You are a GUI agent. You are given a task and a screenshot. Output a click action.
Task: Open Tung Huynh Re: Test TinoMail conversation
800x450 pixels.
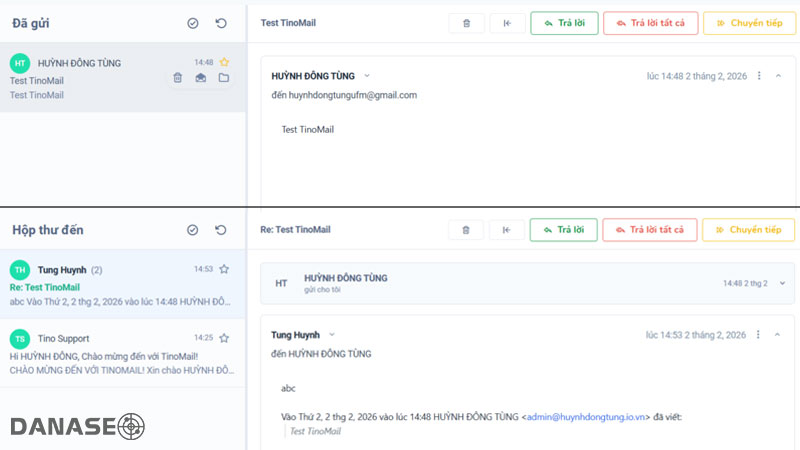(x=123, y=285)
